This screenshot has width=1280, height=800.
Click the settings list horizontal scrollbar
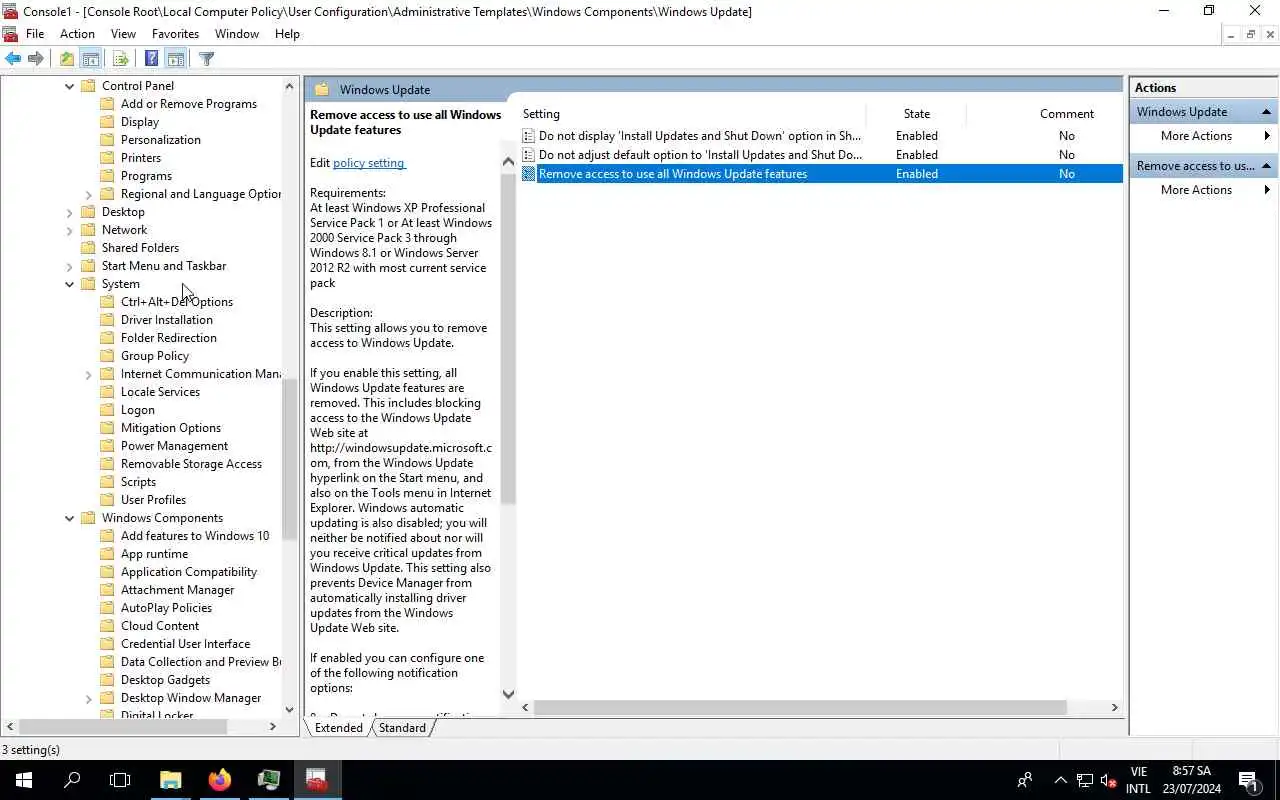[x=800, y=707]
